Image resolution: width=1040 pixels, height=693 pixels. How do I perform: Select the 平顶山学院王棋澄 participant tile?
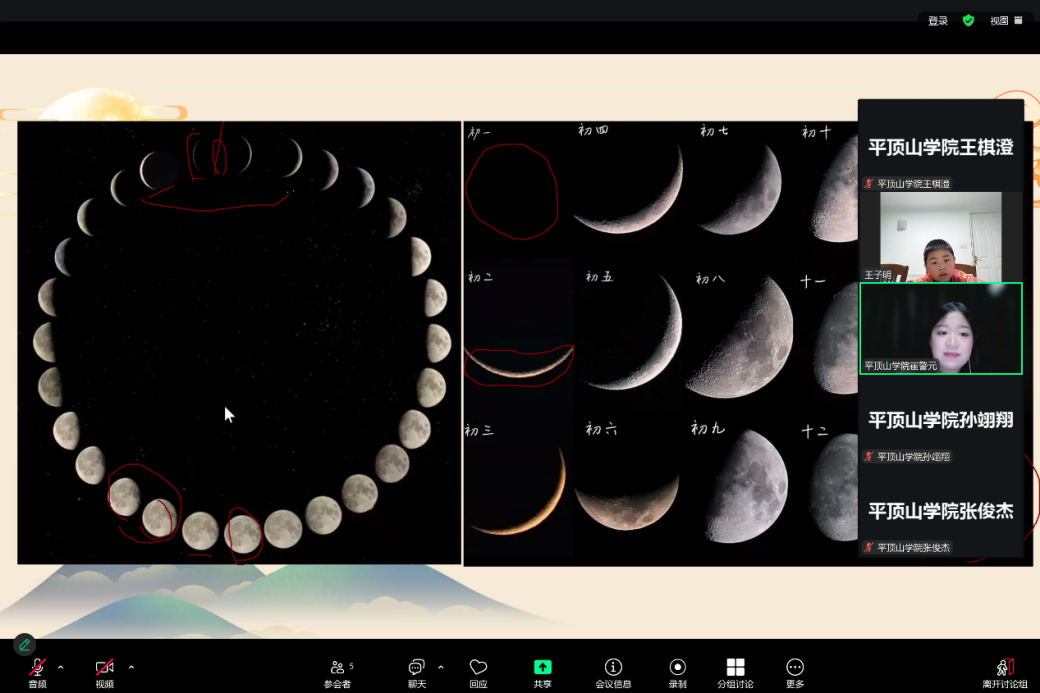tap(940, 147)
